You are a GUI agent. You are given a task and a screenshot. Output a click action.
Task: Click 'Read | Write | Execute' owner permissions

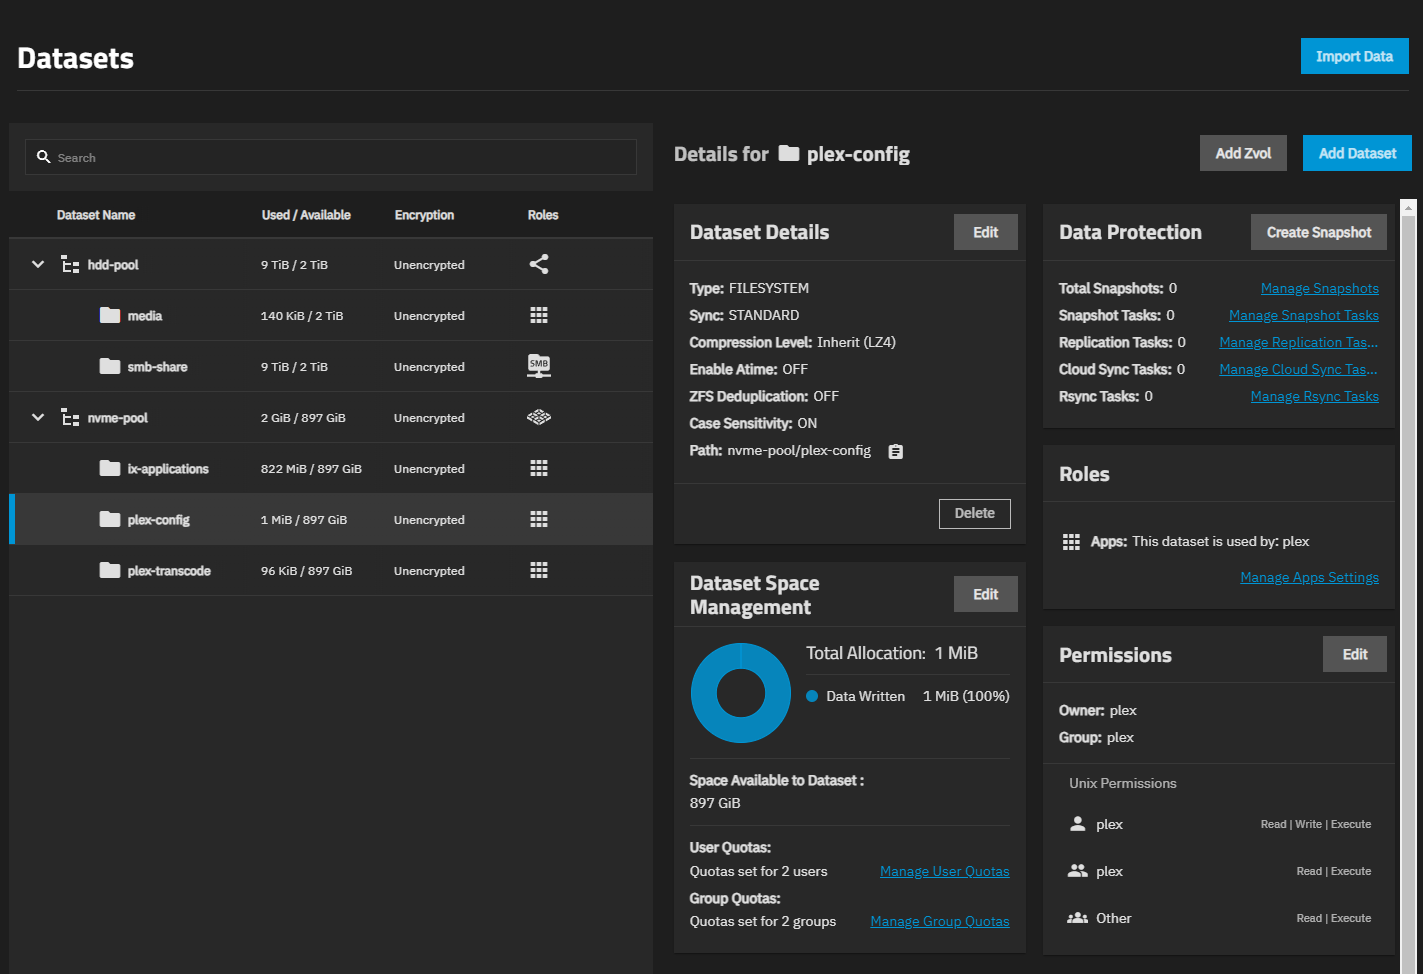pyautogui.click(x=1316, y=824)
